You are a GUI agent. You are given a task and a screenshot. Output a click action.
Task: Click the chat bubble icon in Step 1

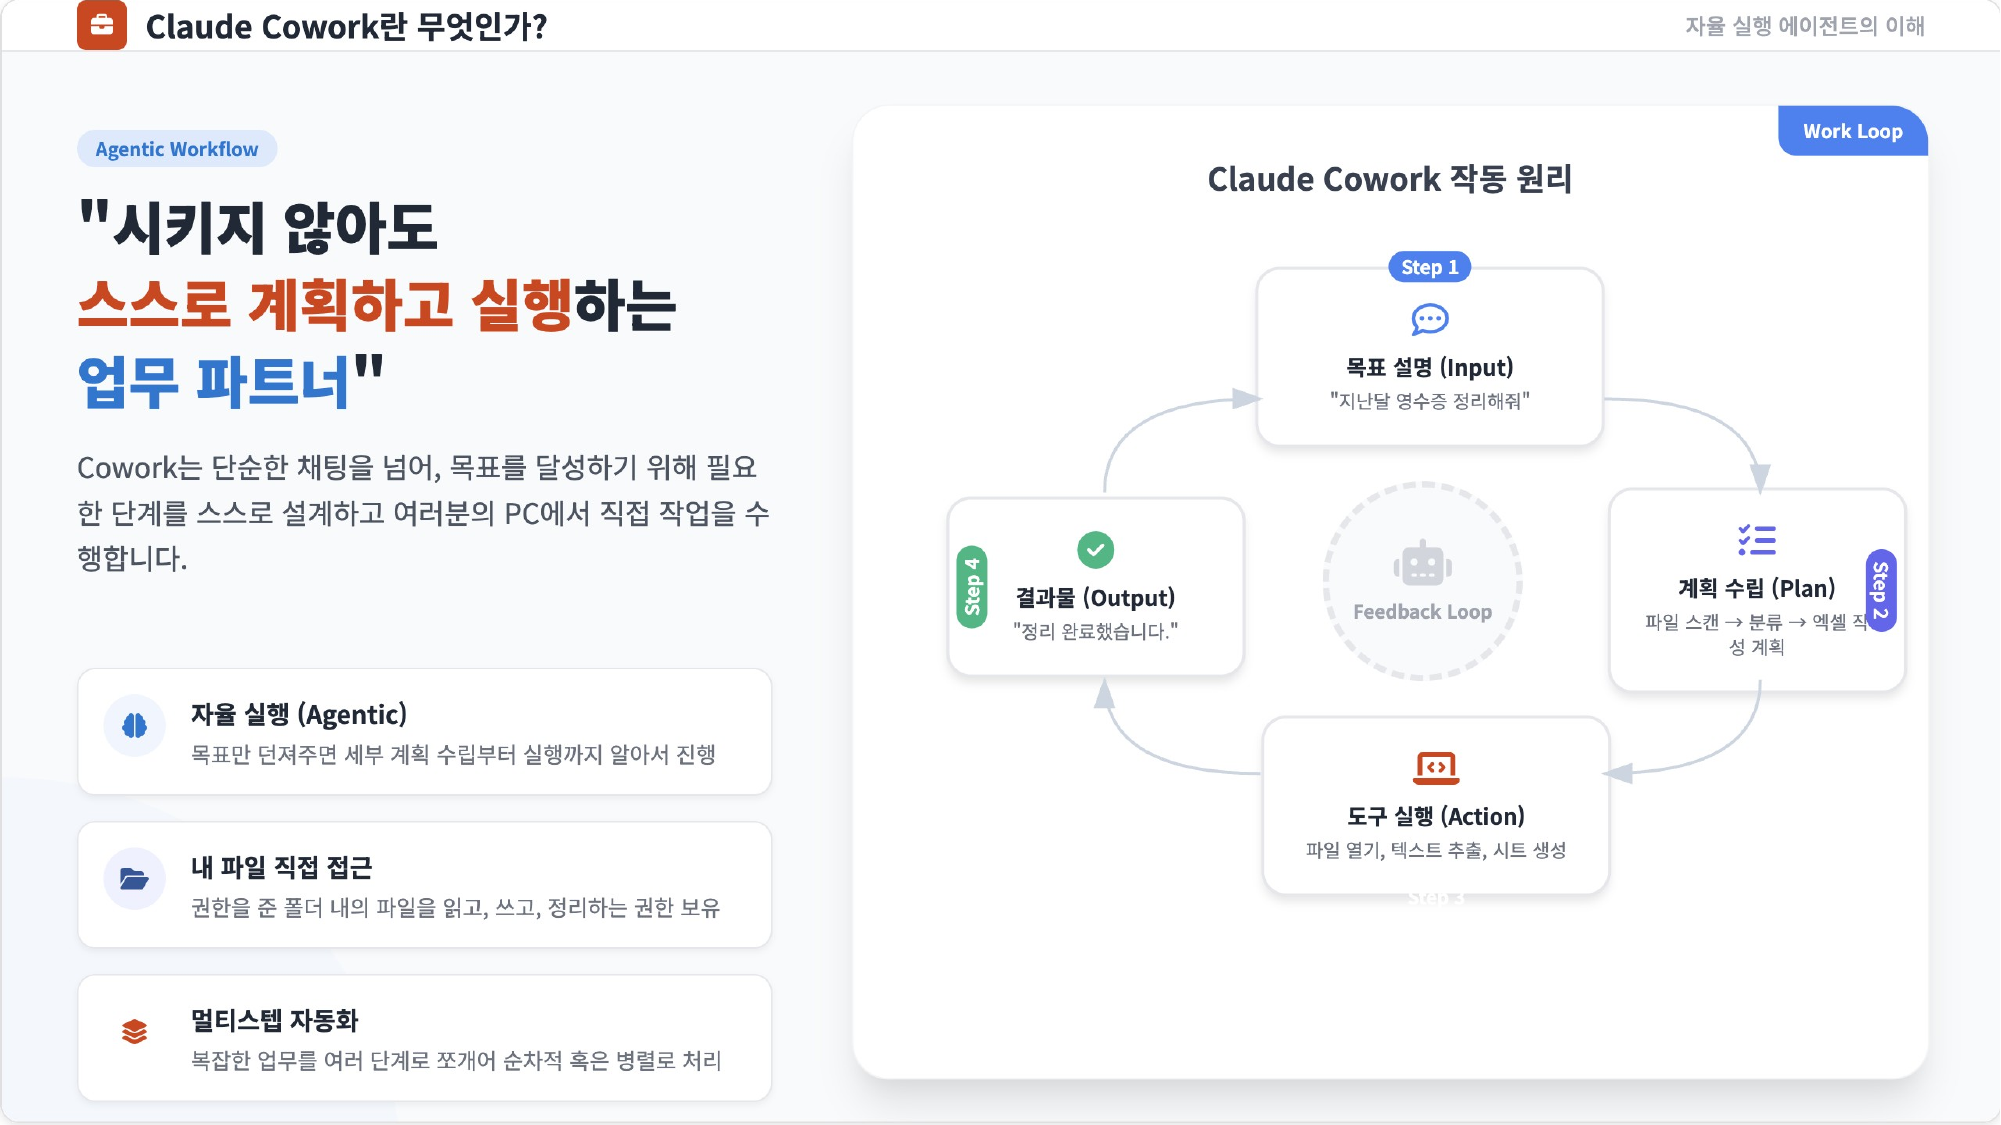tap(1429, 320)
